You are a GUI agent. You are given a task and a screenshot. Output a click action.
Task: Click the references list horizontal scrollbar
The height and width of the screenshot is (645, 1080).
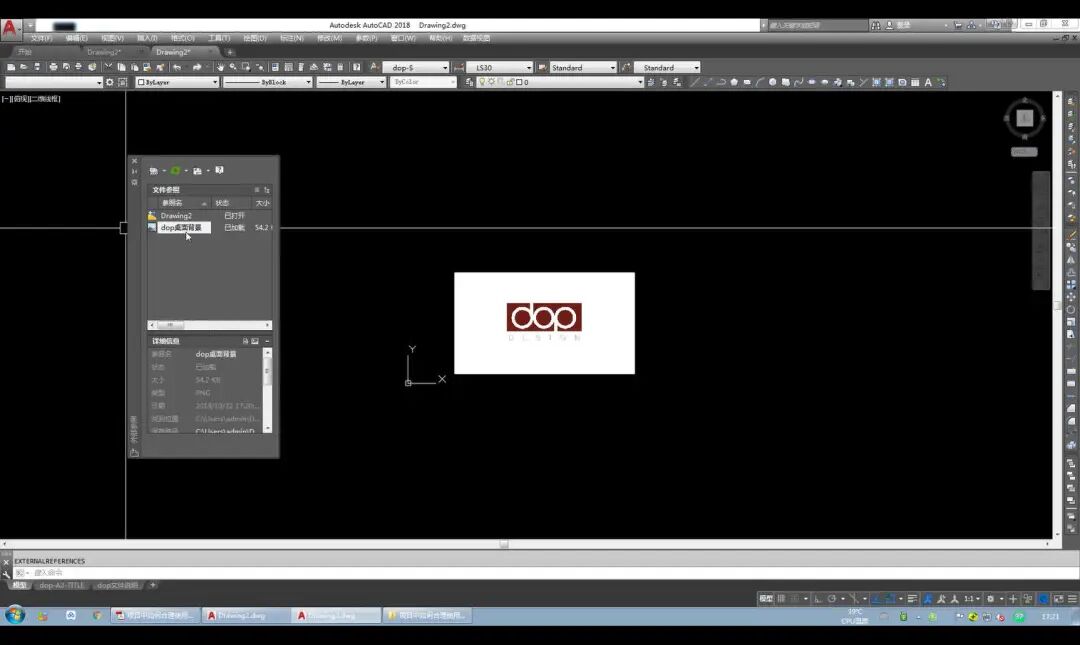(209, 325)
